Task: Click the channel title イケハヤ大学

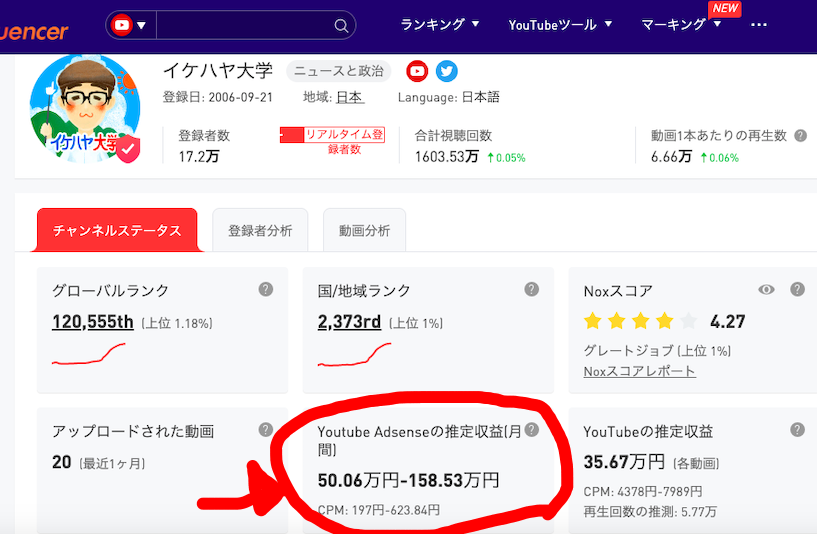Action: (x=218, y=70)
